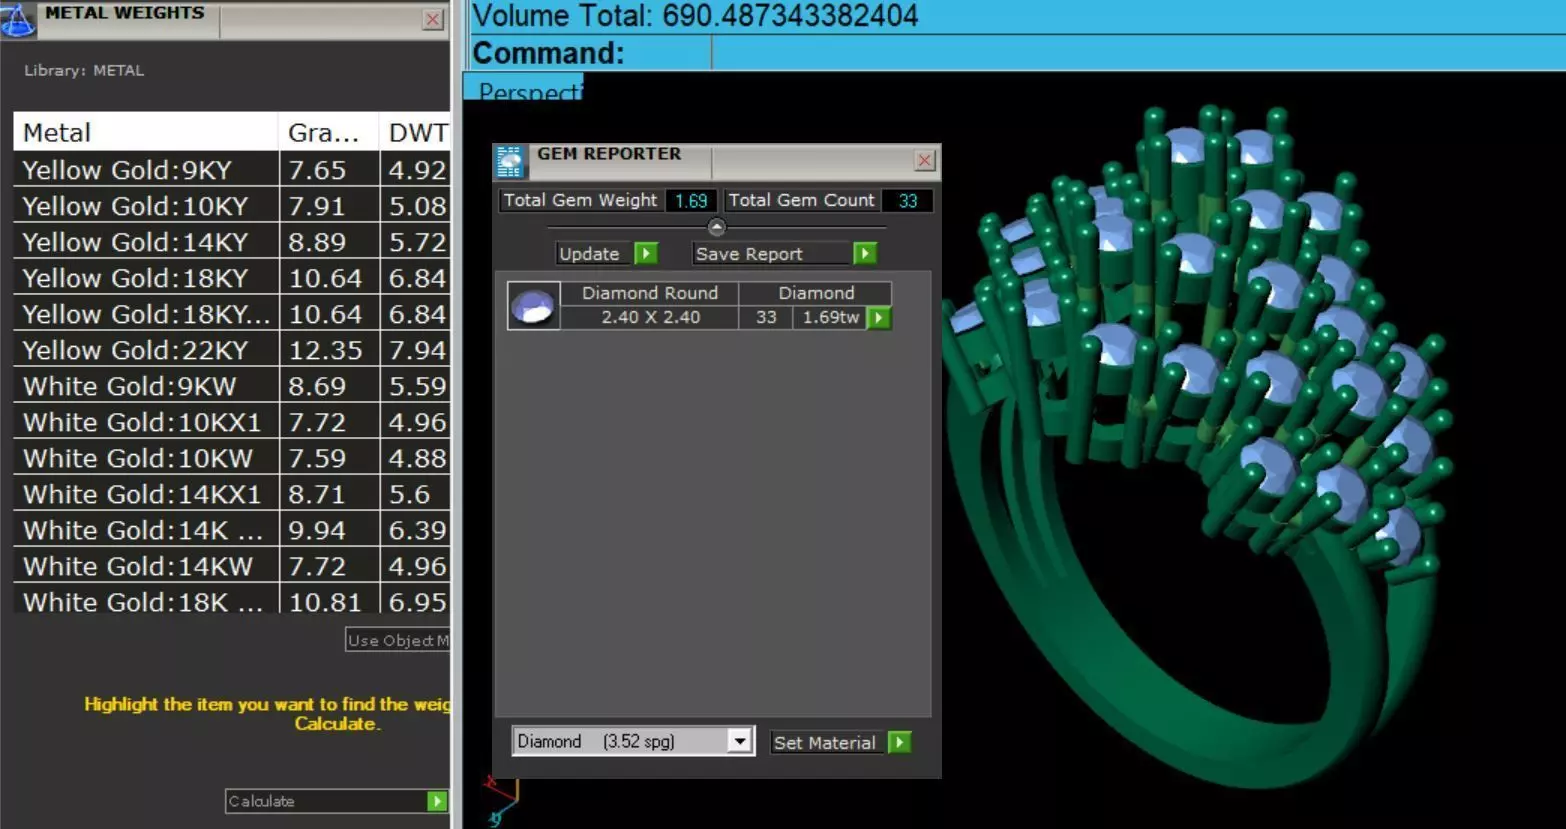
Task: Close the Metal Weights panel
Action: 433,19
